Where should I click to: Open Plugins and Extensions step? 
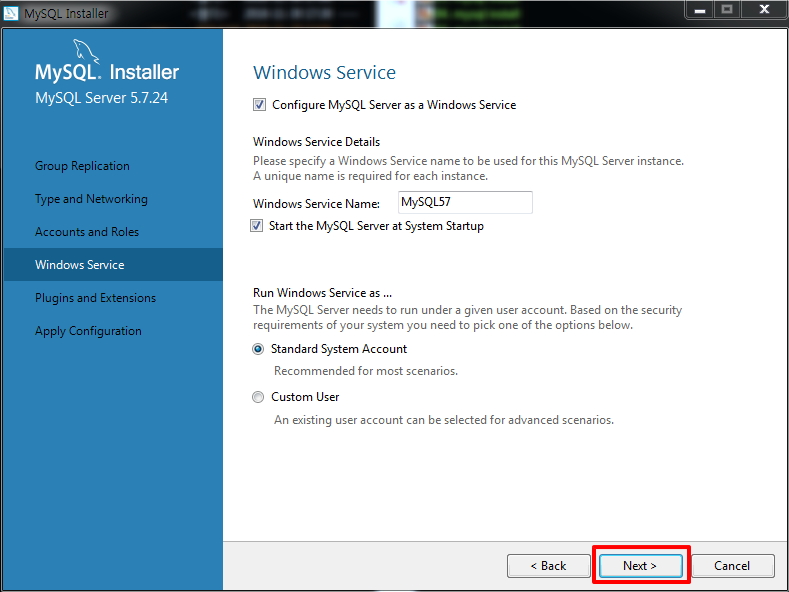[95, 298]
